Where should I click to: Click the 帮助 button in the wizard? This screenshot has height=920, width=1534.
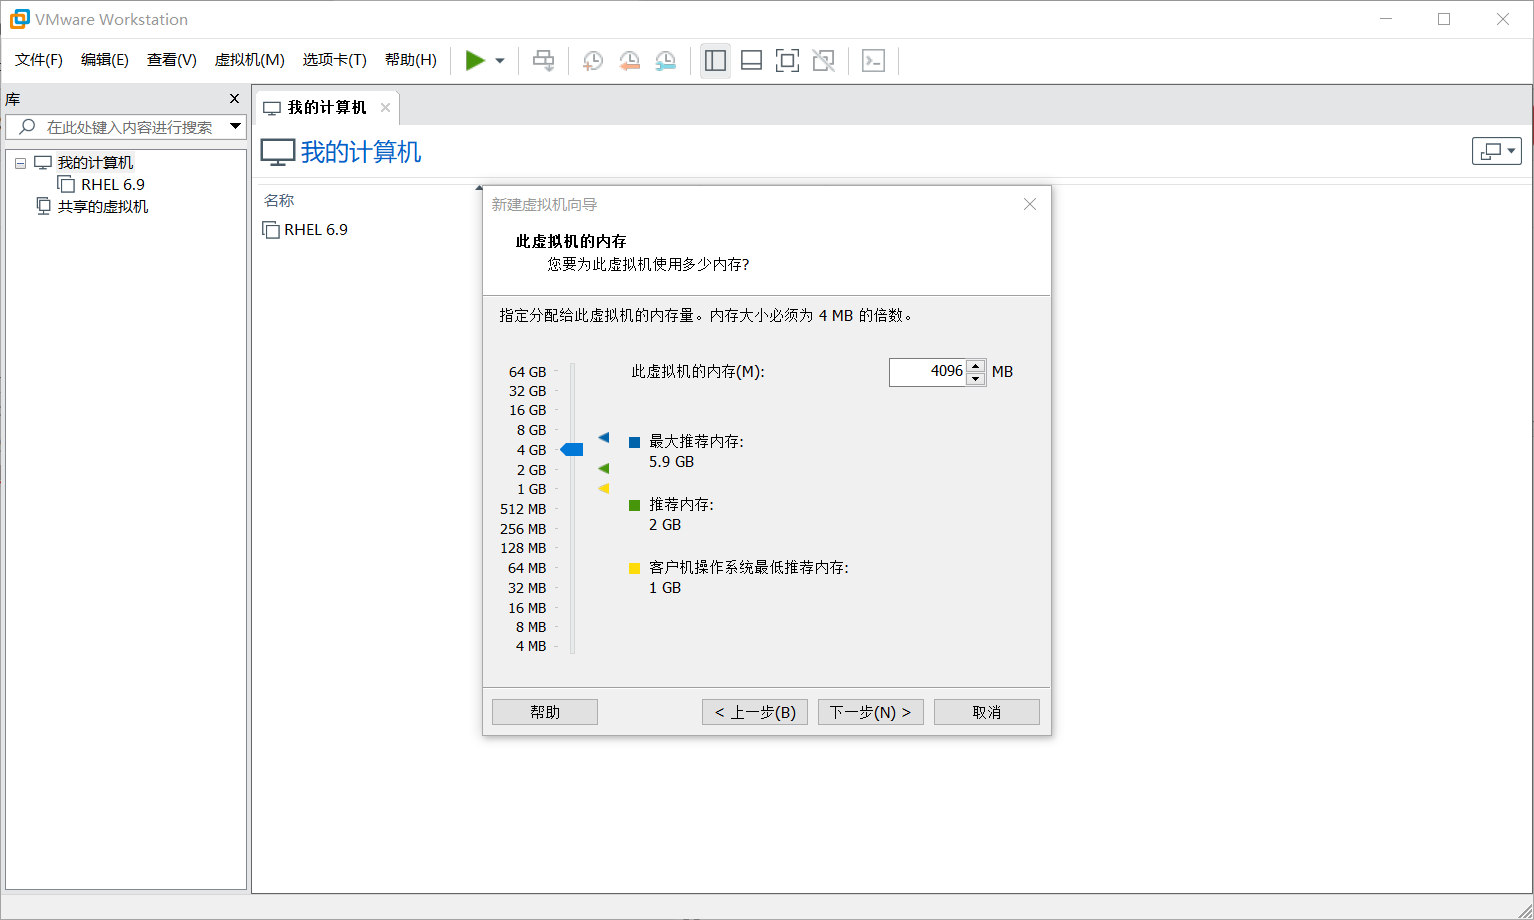pyautogui.click(x=544, y=711)
